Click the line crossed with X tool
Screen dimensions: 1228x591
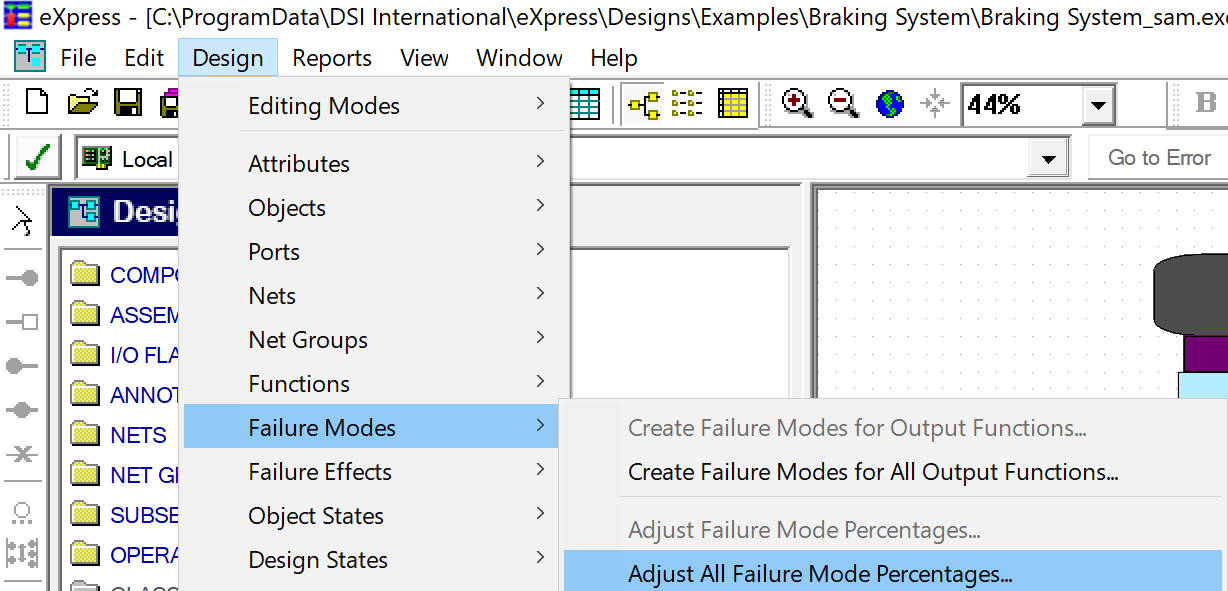coord(22,454)
